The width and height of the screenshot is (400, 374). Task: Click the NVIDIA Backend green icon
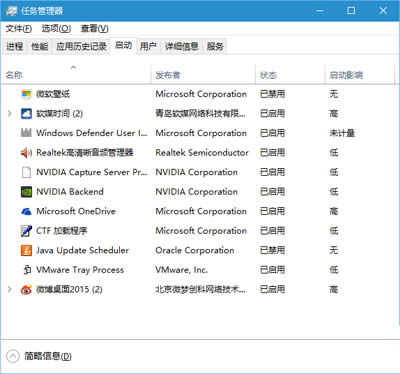click(x=26, y=192)
